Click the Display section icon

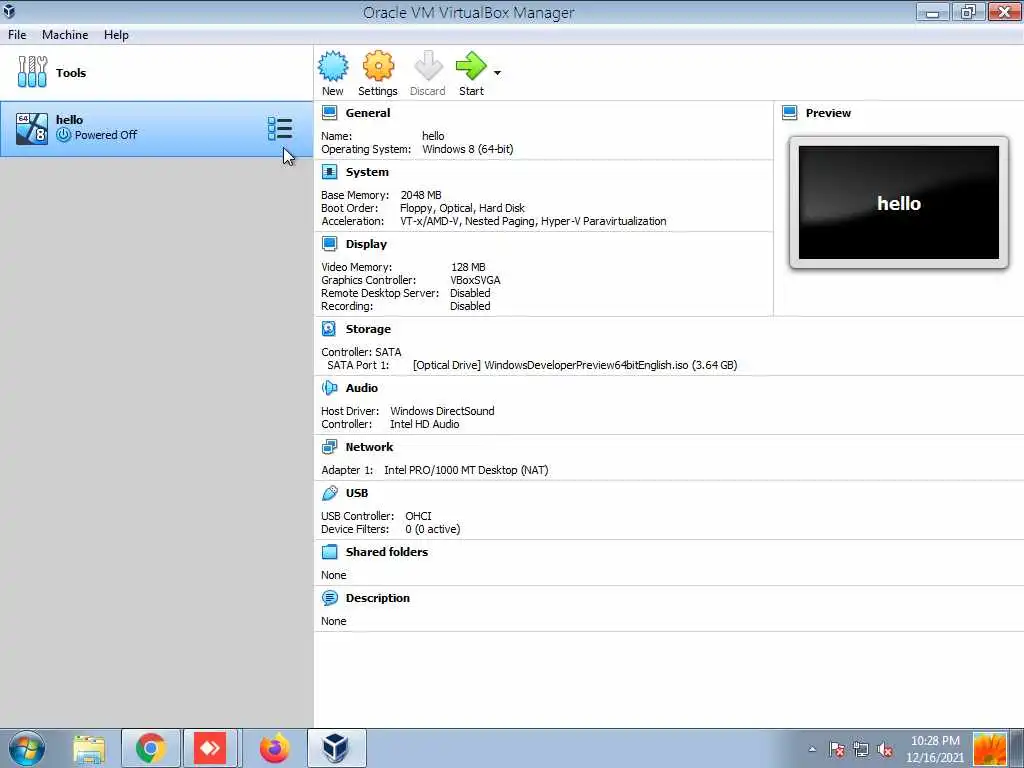click(x=330, y=244)
